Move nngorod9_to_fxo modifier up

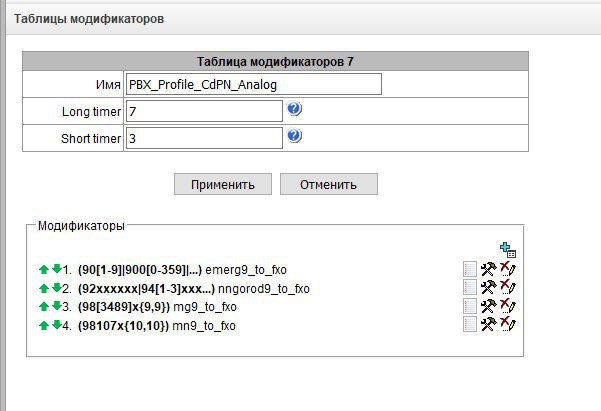tap(44, 288)
